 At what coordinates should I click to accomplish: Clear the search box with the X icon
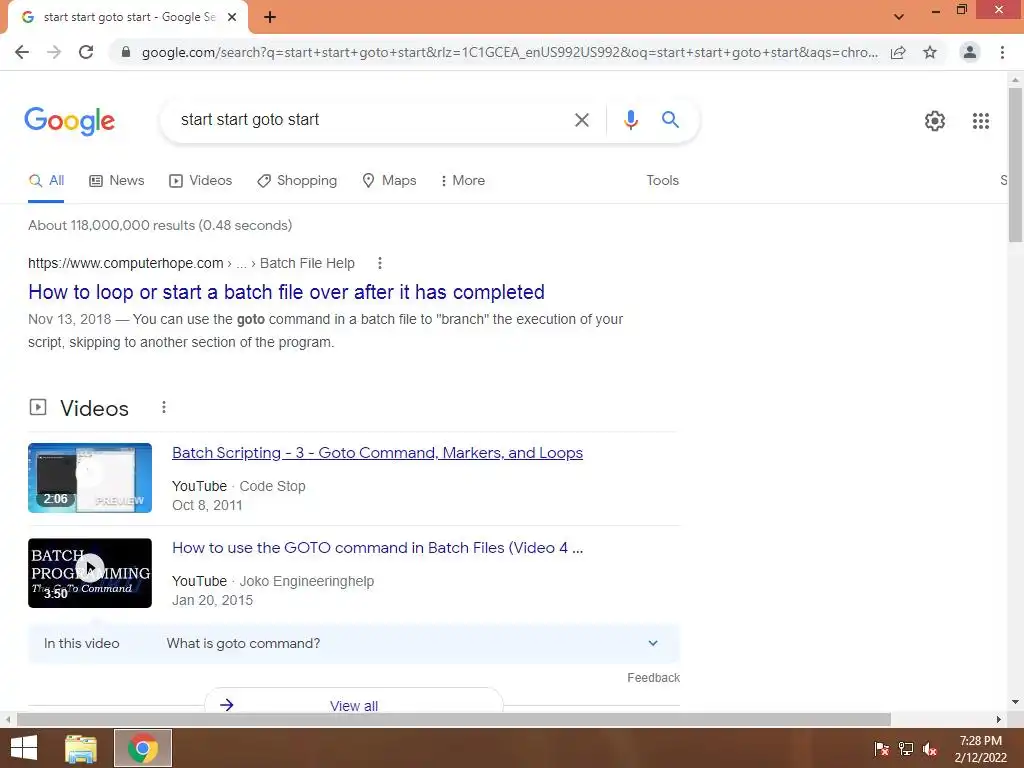click(582, 120)
